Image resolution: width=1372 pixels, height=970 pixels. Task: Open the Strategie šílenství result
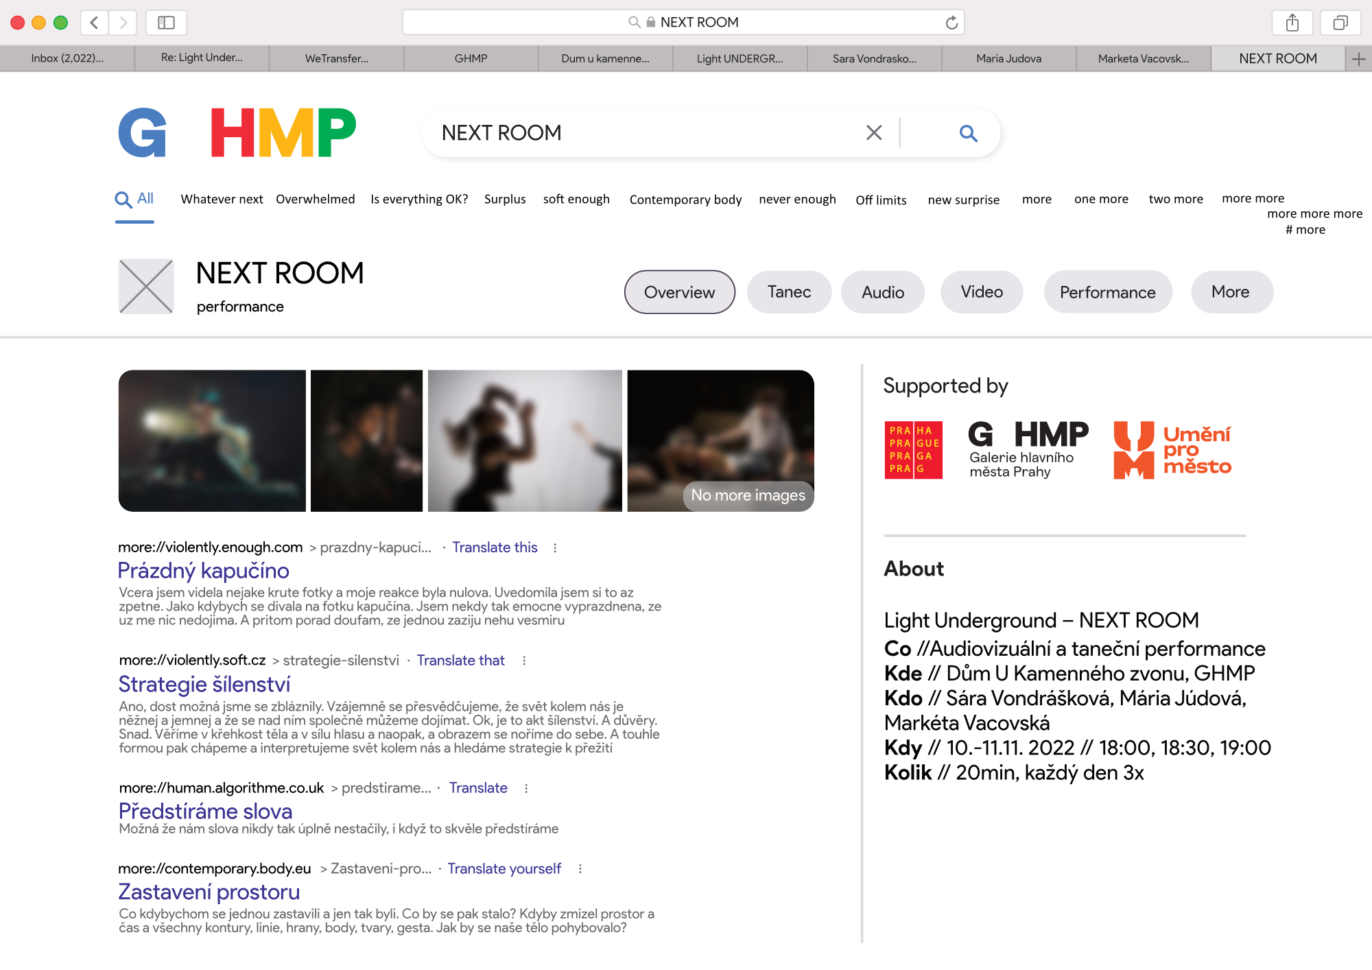click(204, 685)
